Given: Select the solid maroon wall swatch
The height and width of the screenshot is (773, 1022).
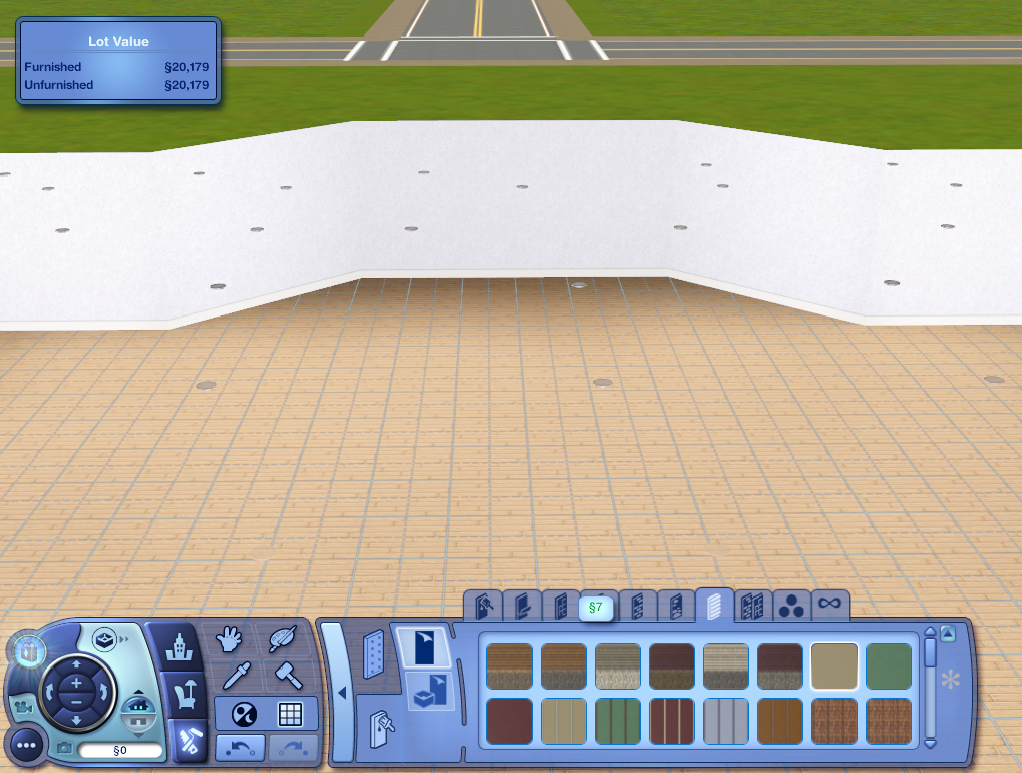Looking at the screenshot, I should (509, 721).
